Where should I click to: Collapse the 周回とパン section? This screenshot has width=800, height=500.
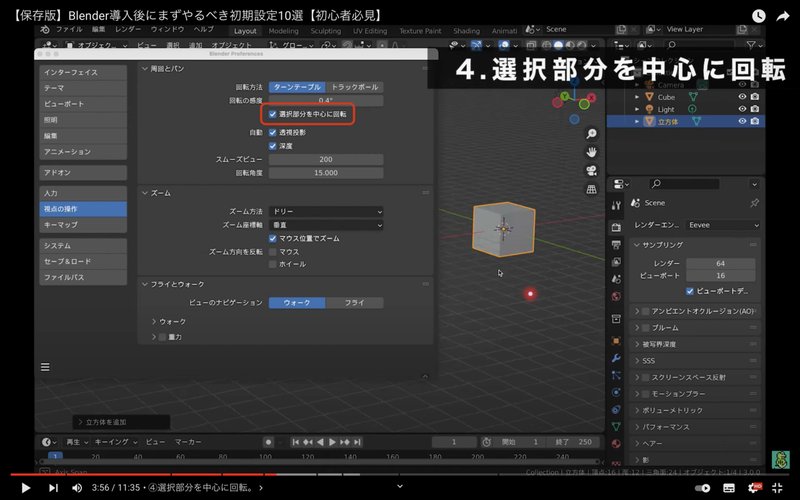click(145, 68)
